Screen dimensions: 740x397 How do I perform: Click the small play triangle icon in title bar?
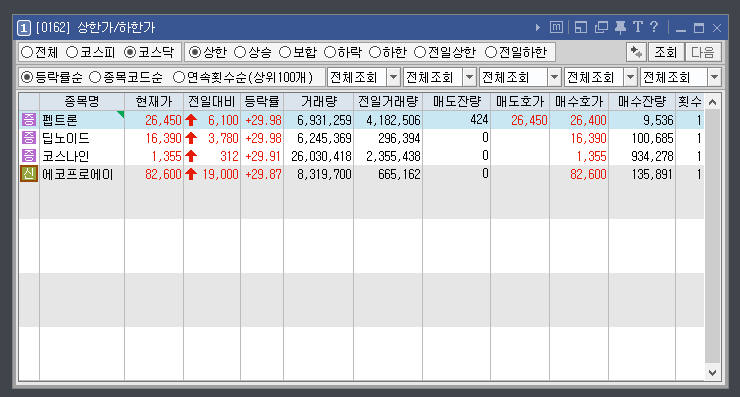pos(538,27)
